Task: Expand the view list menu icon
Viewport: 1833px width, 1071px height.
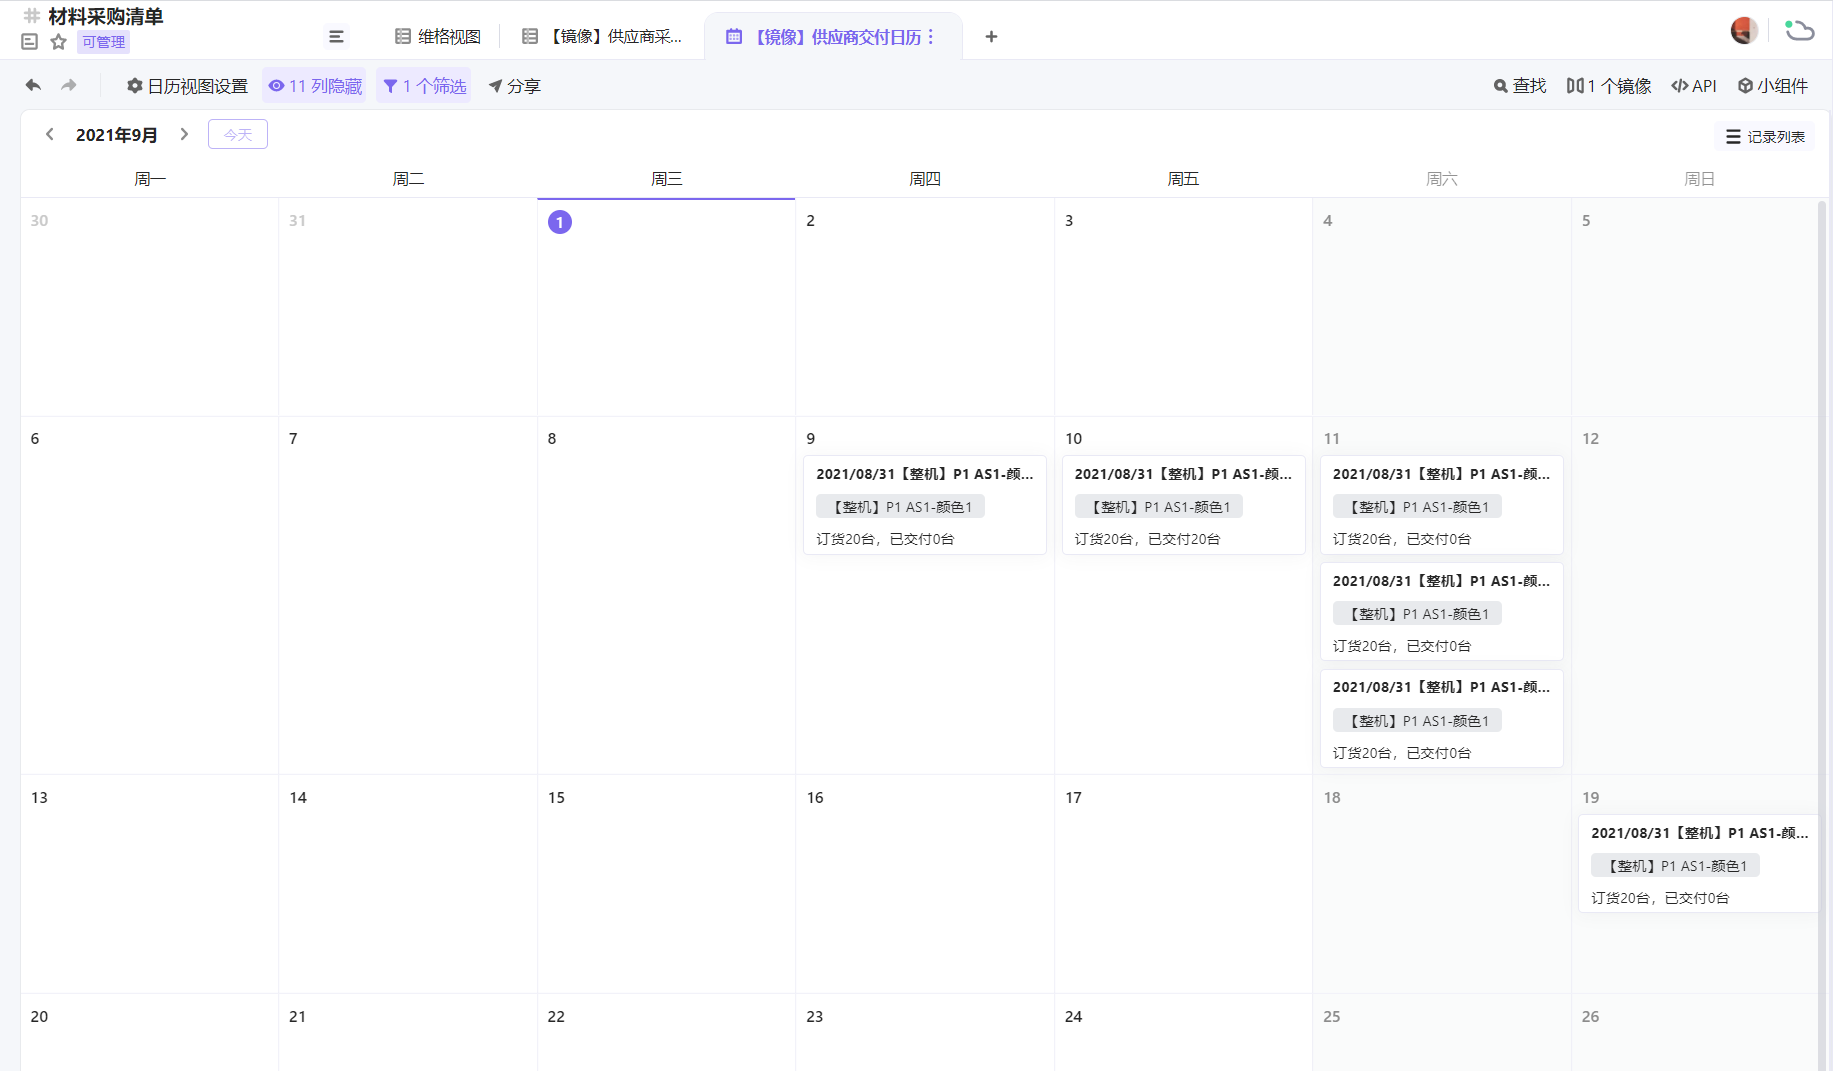Action: (336, 37)
